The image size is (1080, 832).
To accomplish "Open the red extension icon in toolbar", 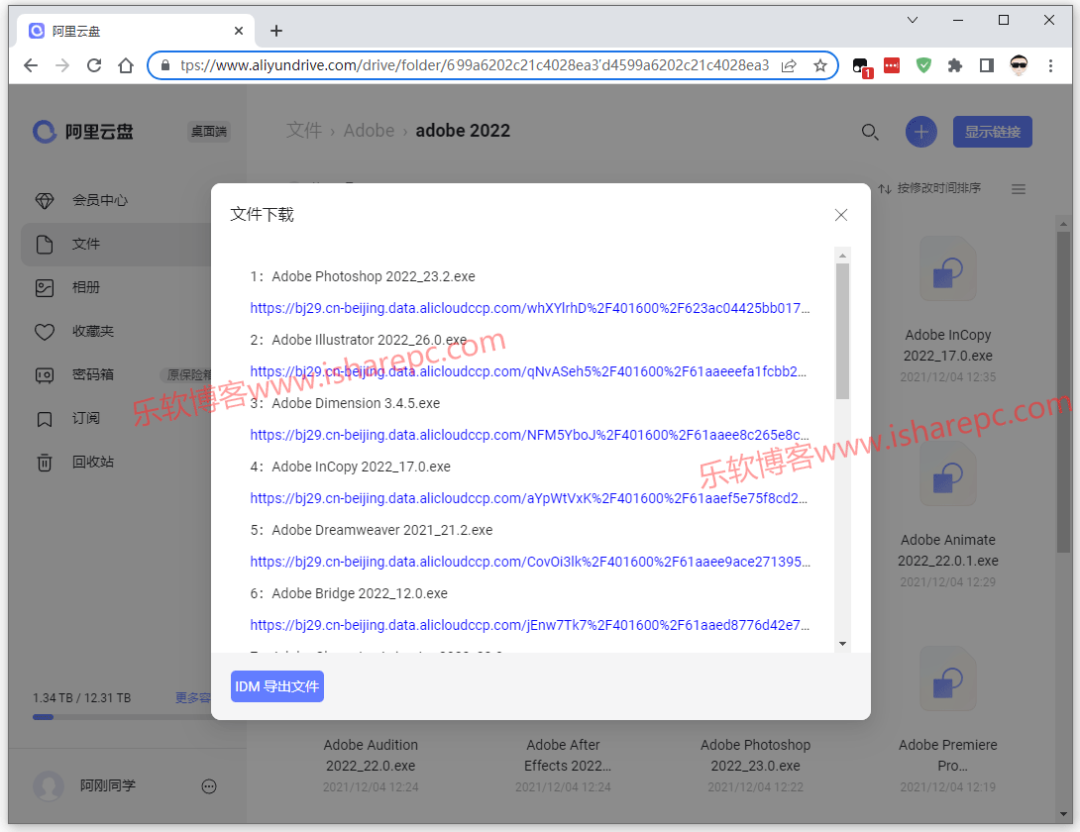I will click(891, 65).
